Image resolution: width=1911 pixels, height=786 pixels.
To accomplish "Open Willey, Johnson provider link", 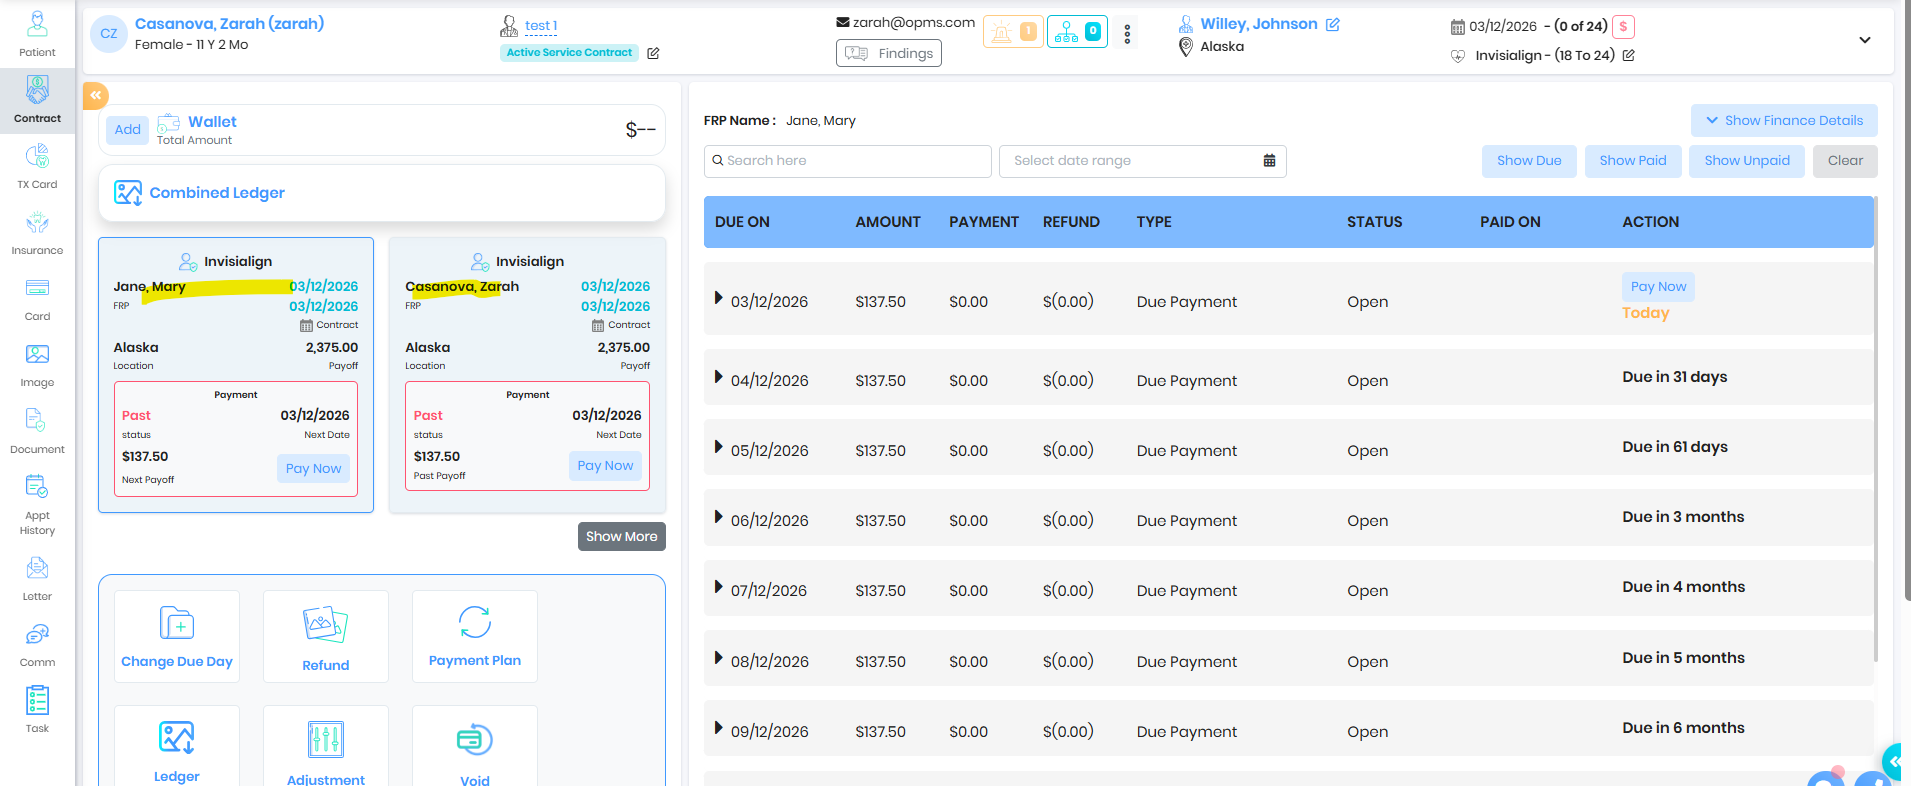I will [x=1259, y=24].
